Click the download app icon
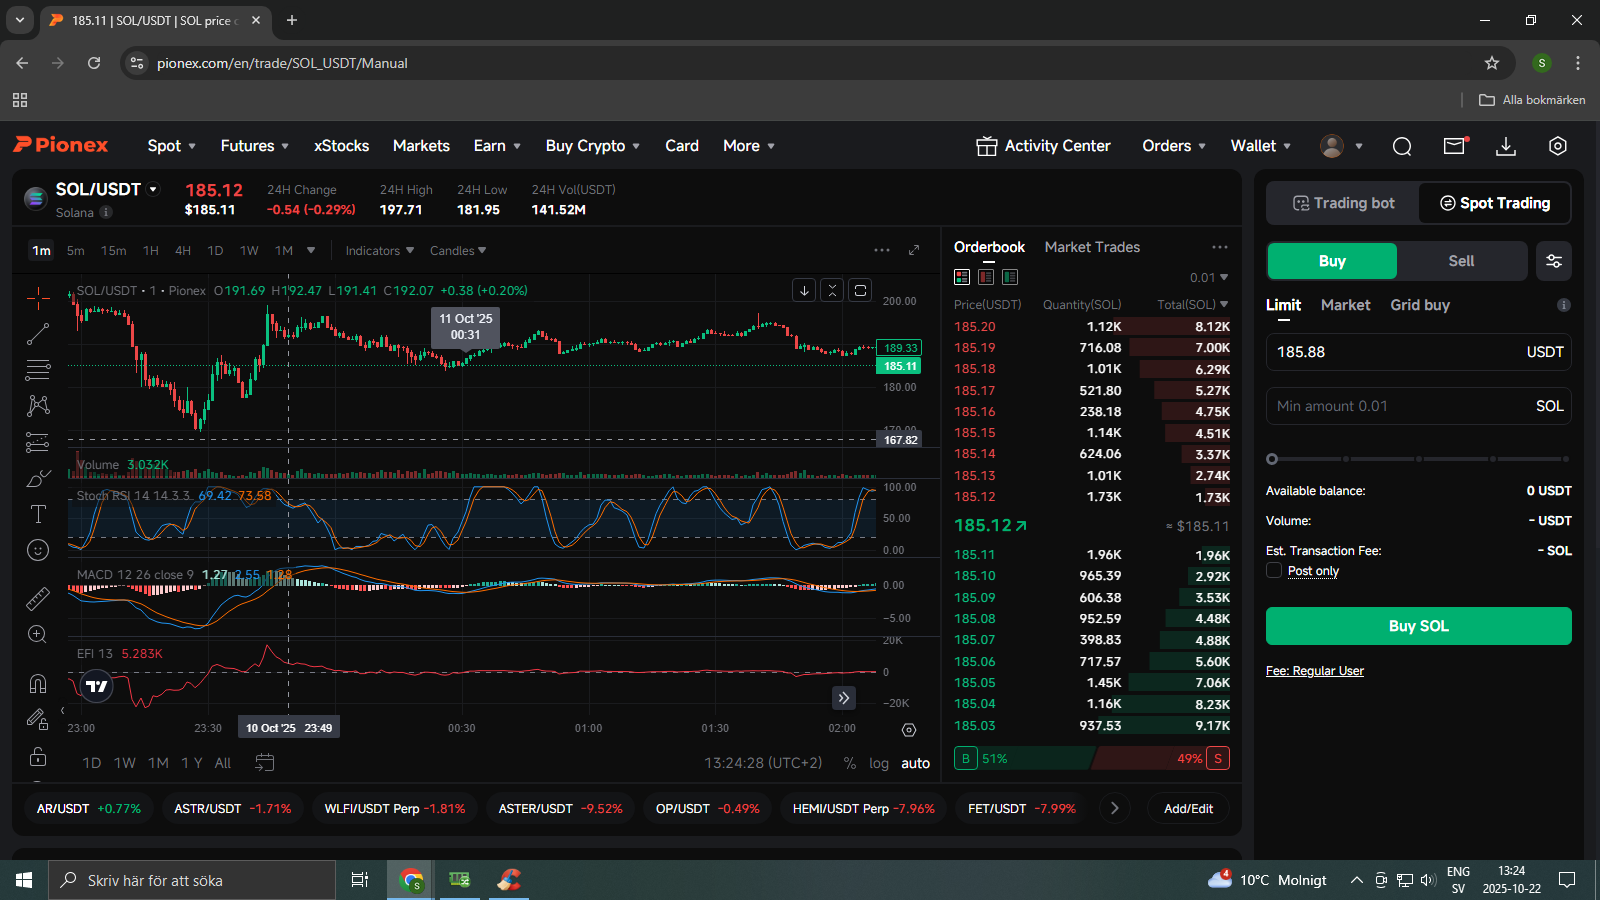 point(1506,146)
